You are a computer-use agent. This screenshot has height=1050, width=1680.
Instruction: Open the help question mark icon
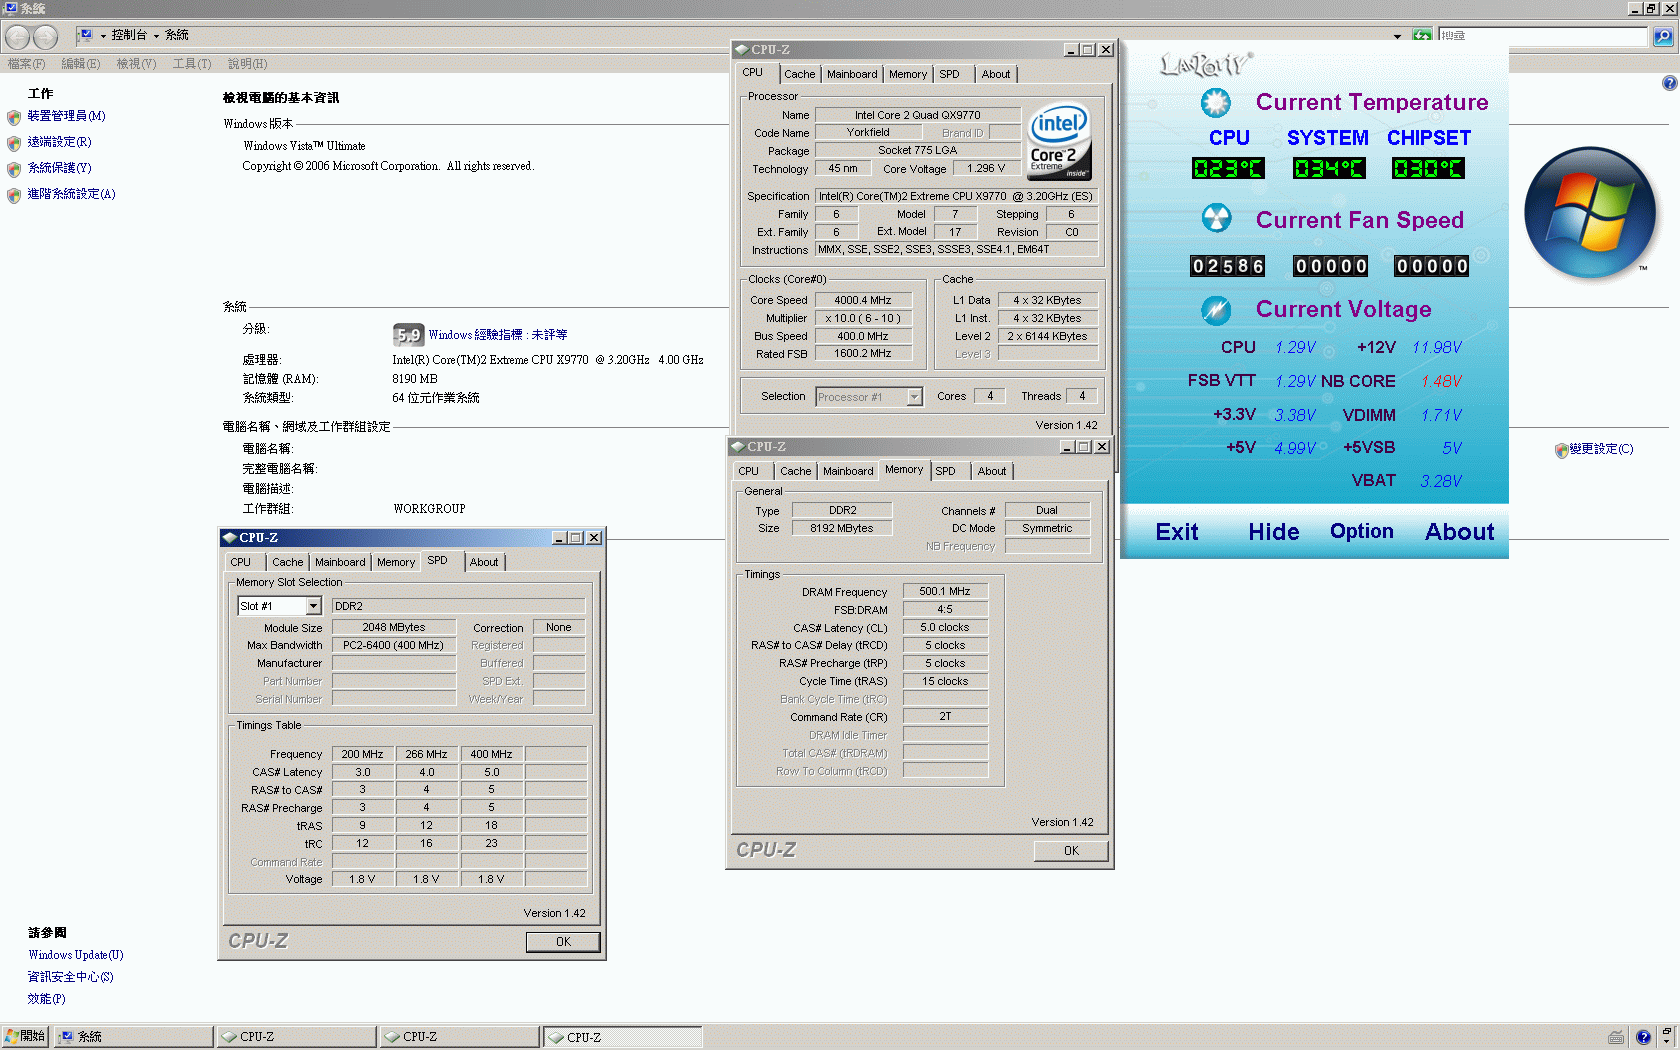(1669, 83)
